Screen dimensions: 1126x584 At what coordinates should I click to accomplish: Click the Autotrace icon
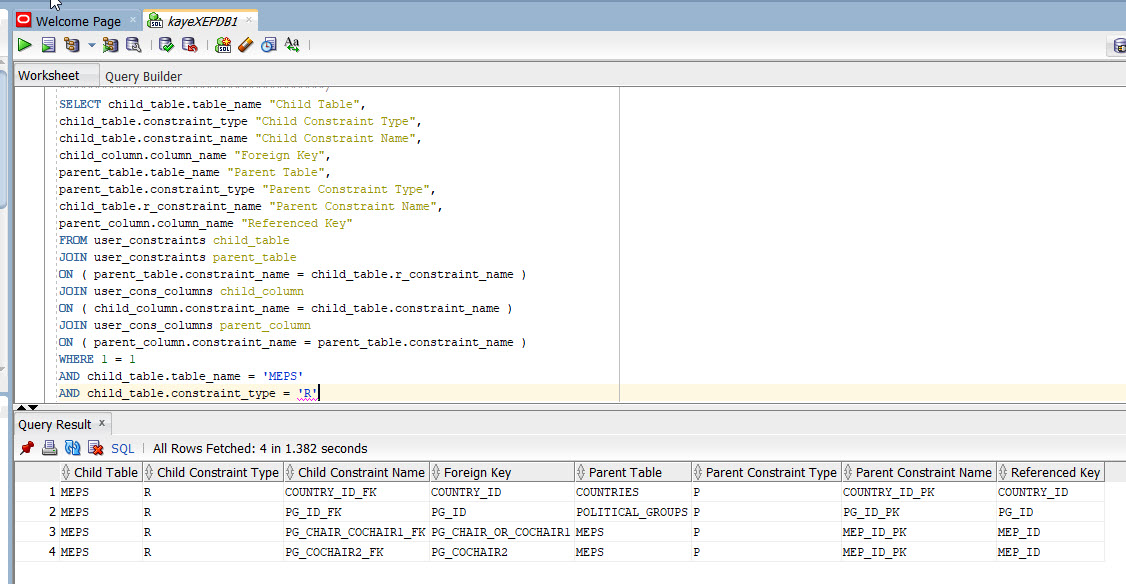coord(110,45)
